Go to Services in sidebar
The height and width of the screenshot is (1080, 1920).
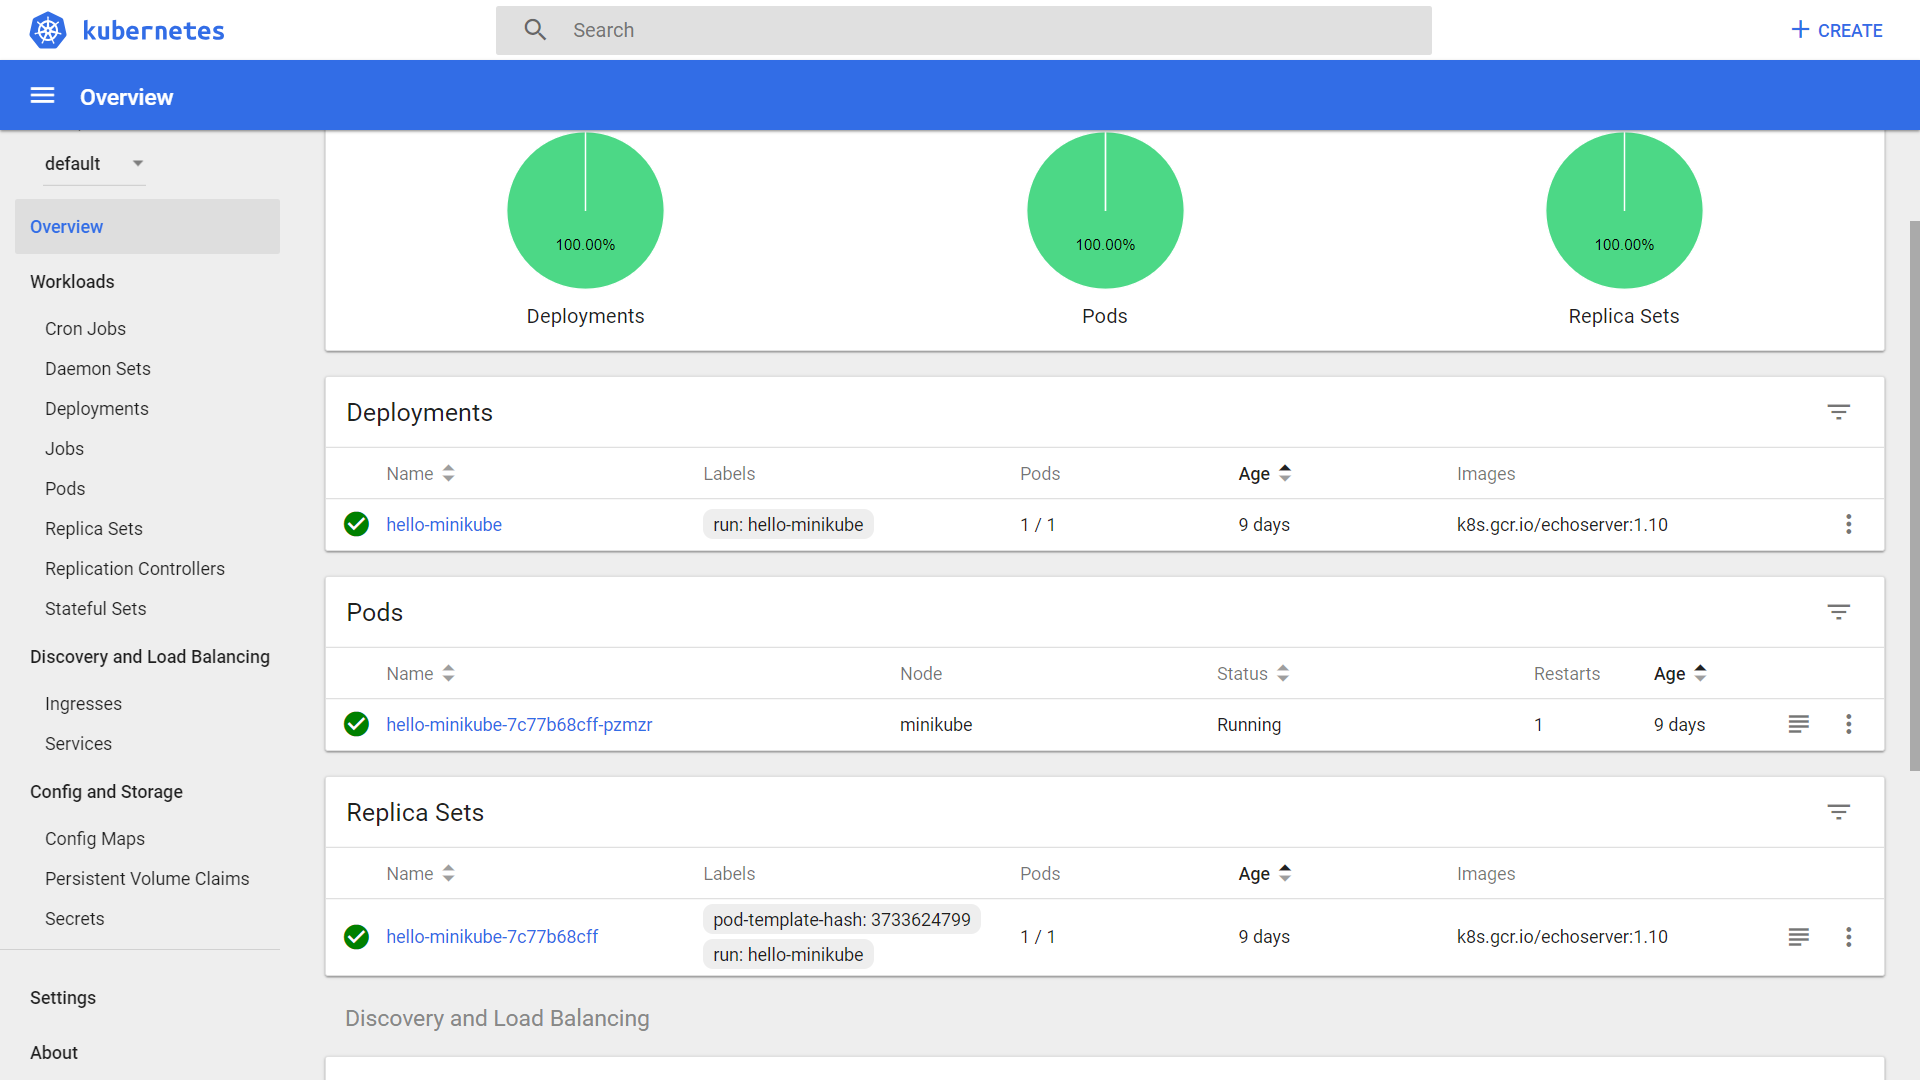78,744
